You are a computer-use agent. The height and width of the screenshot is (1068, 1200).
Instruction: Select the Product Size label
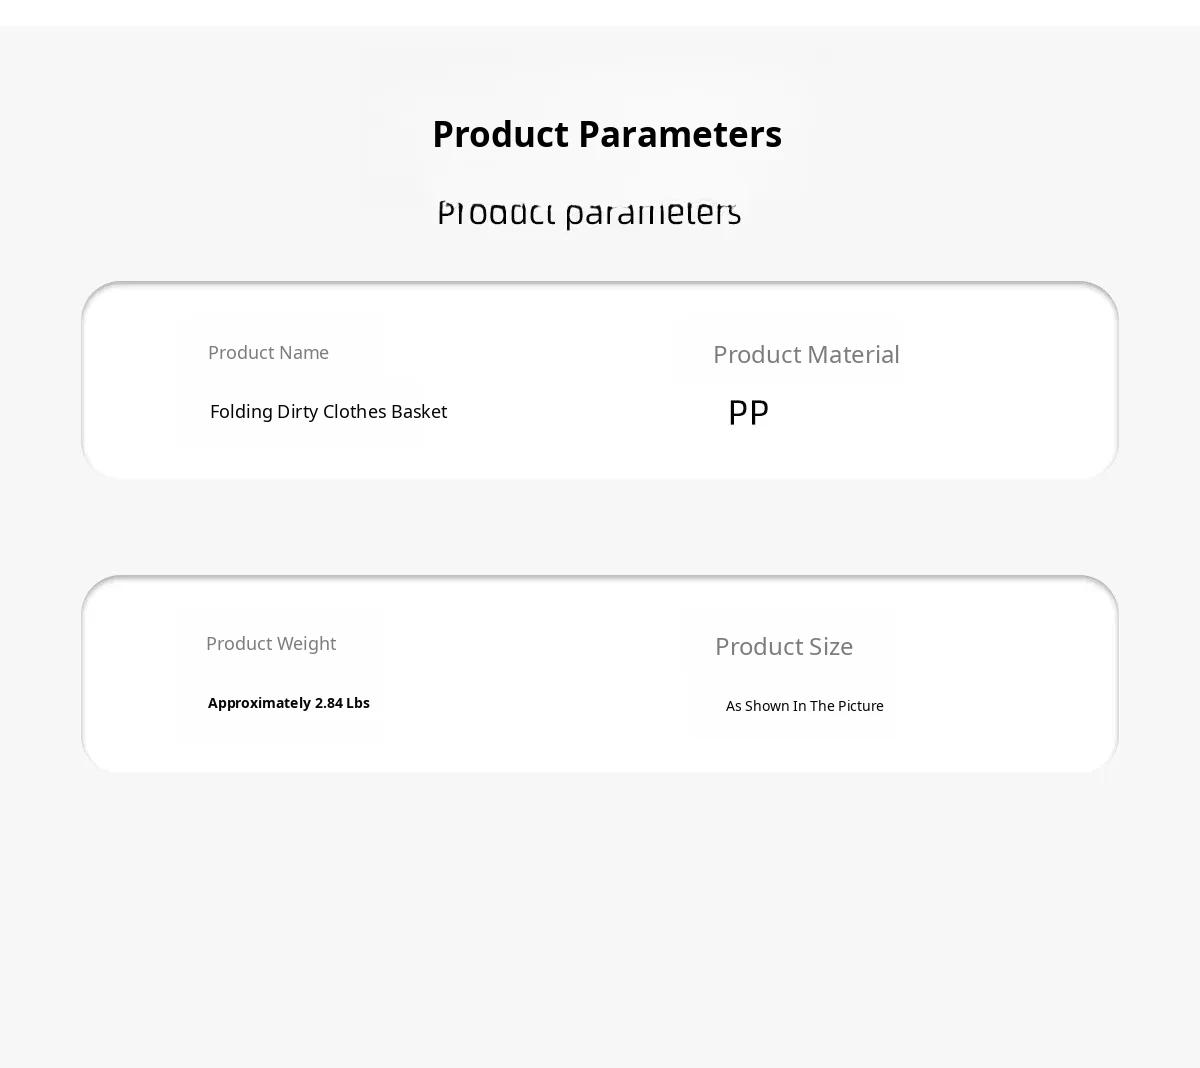[x=784, y=646]
